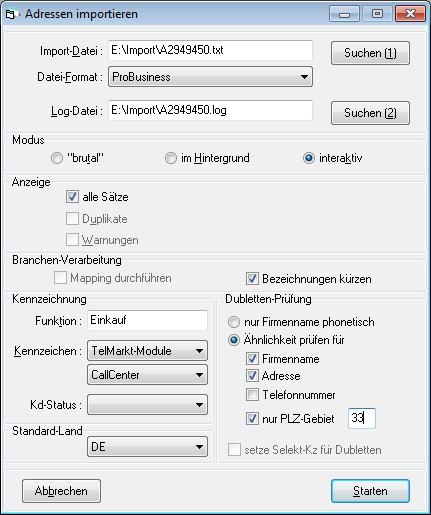Open the CallCenter dropdown list
The width and height of the screenshot is (431, 515).
point(147,375)
